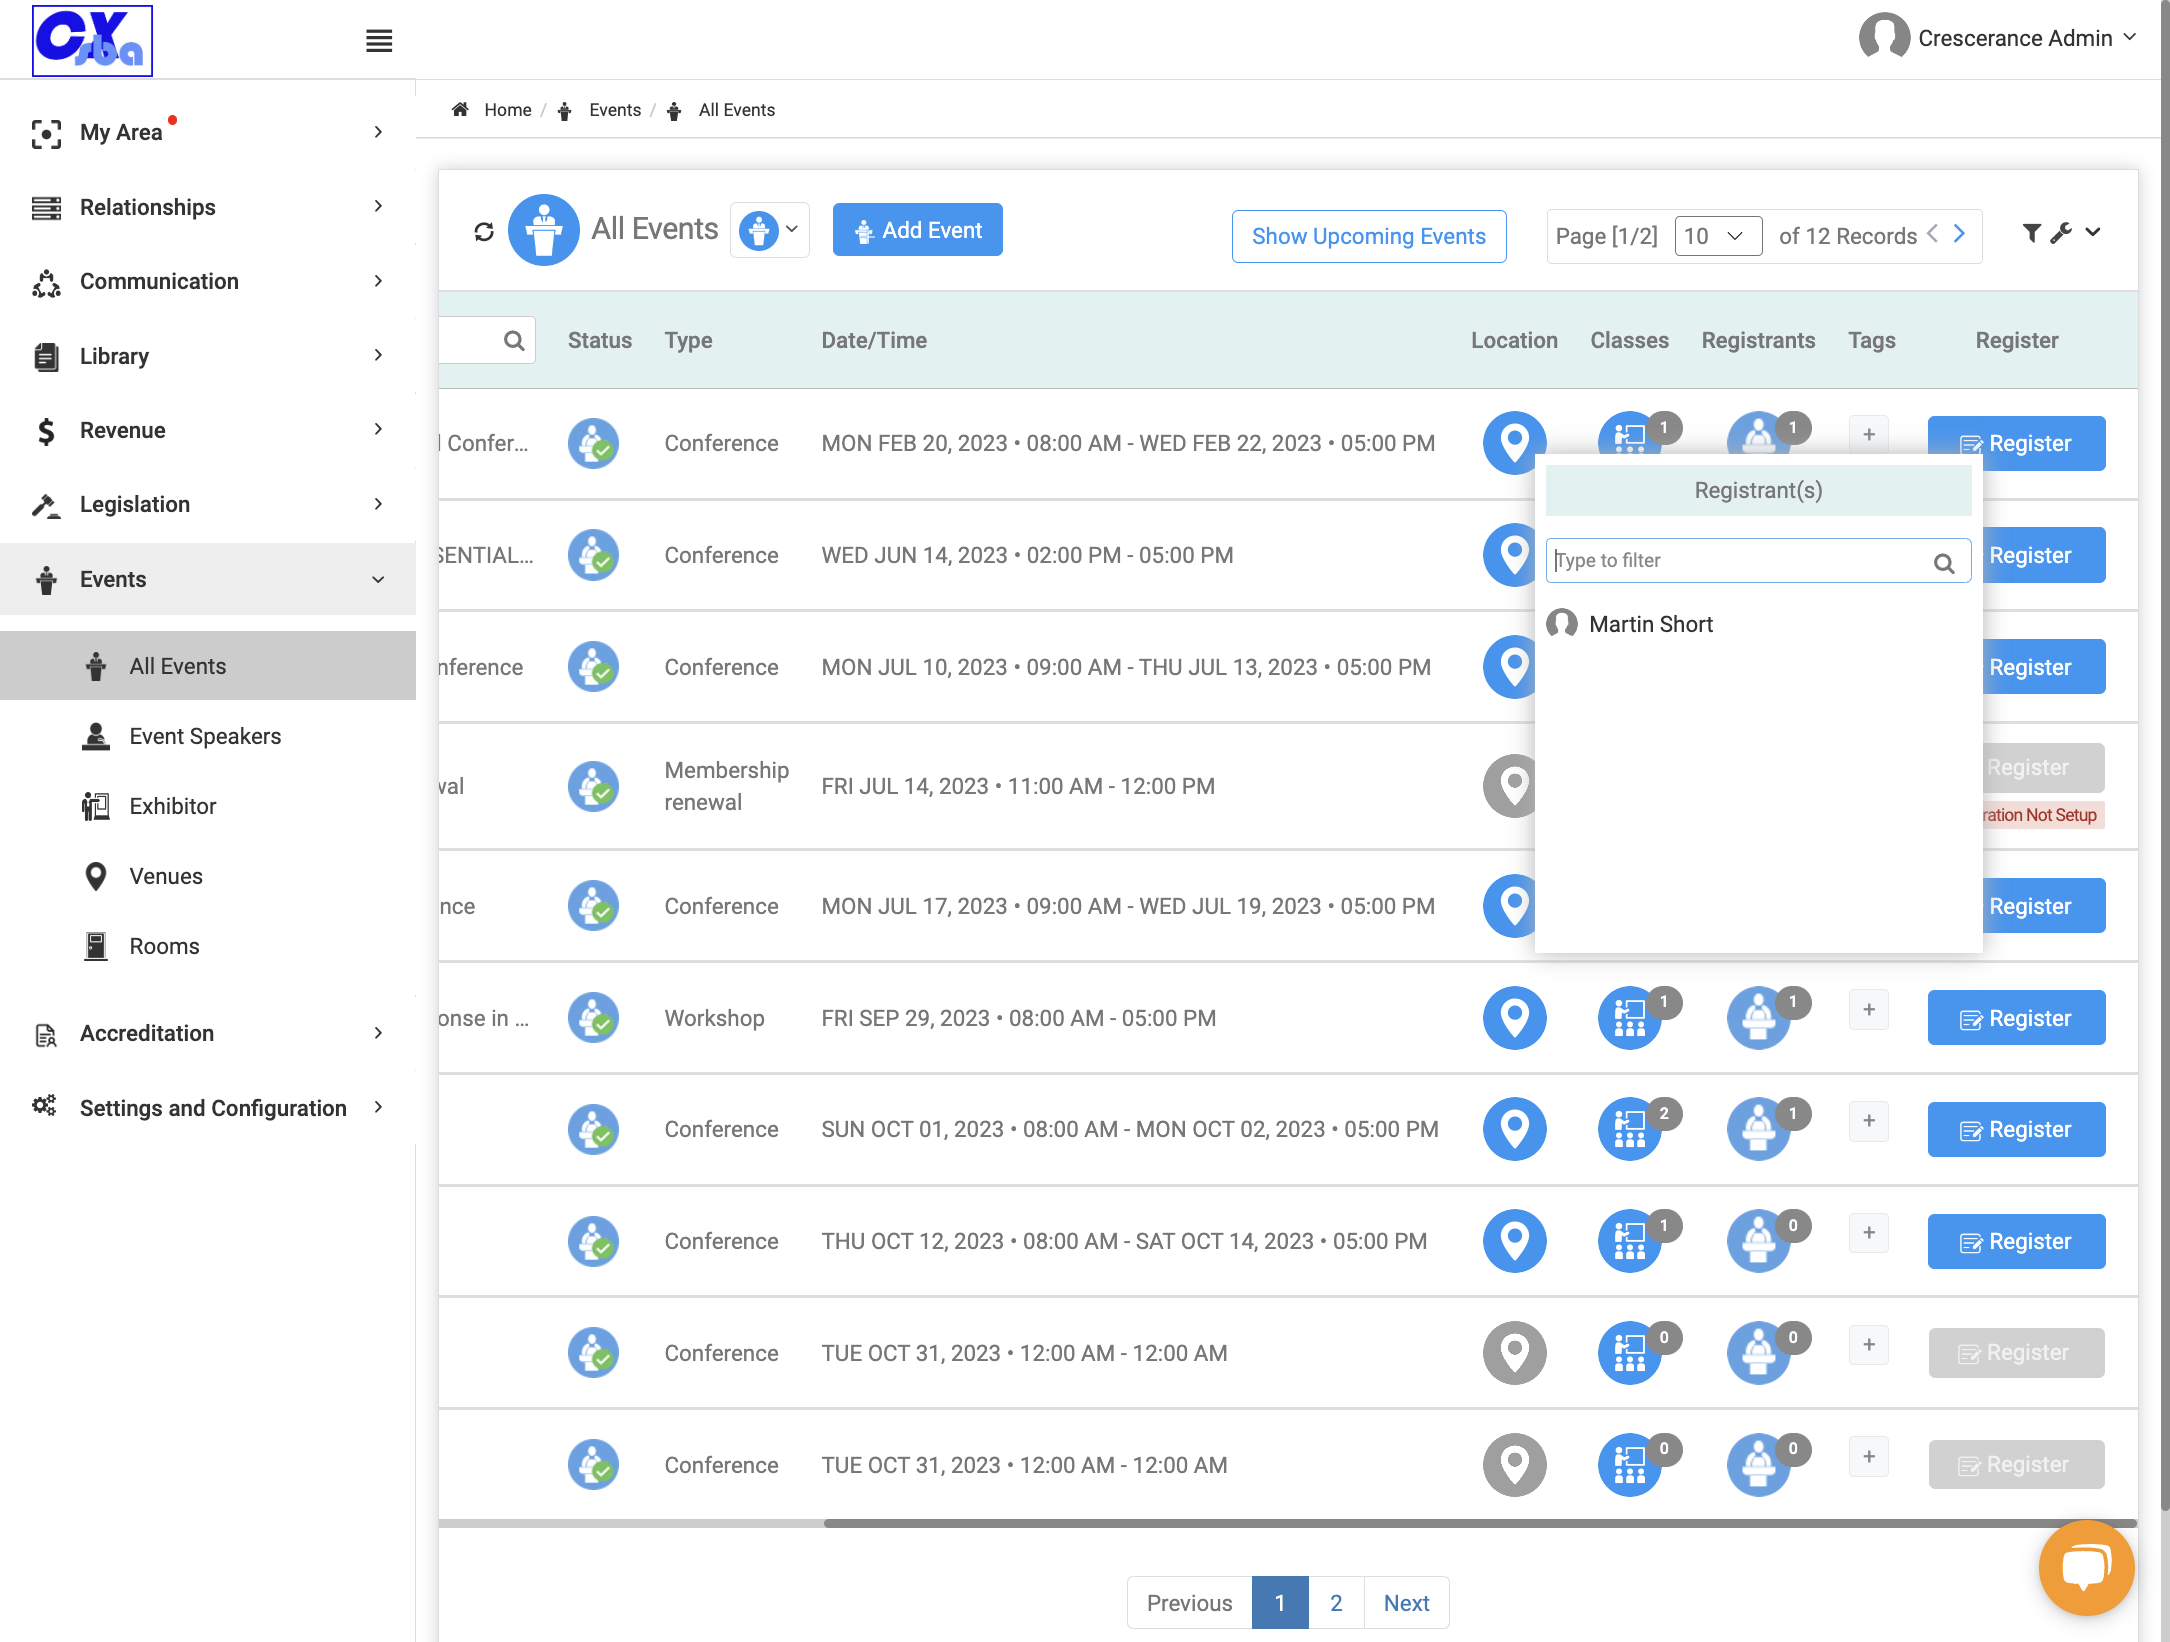Open the wrench settings icon
The width and height of the screenshot is (2170, 1642).
pos(2061,233)
